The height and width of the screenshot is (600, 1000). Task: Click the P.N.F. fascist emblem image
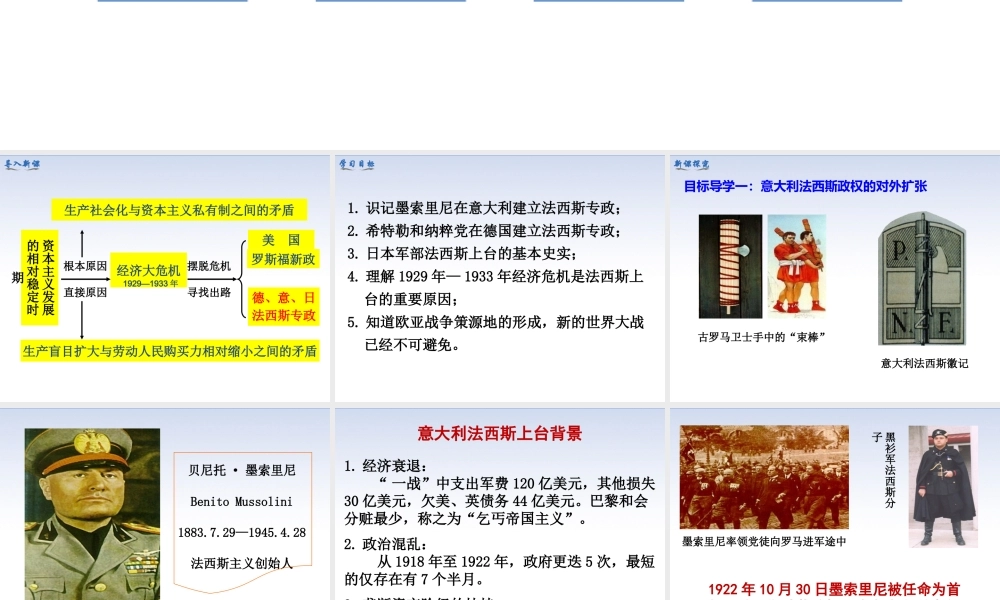[921, 278]
